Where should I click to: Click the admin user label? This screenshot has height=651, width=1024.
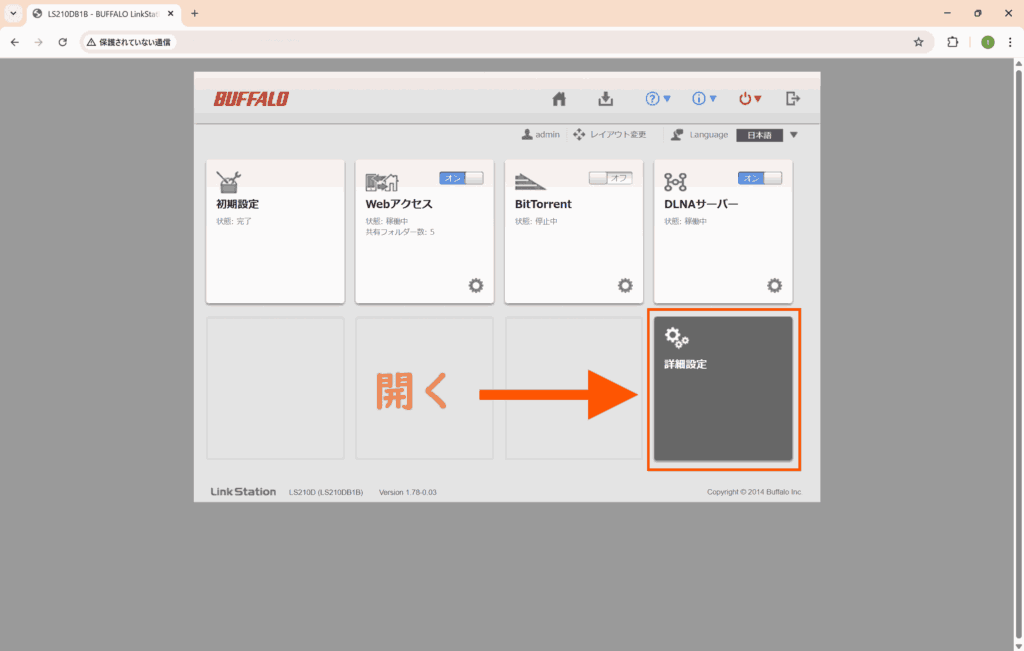[x=541, y=135]
